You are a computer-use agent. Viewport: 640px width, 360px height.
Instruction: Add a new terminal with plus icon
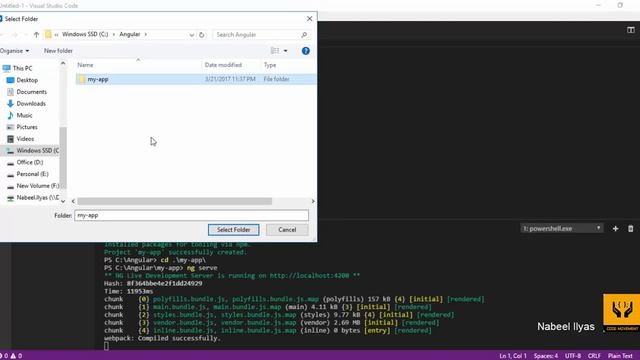[x=616, y=229]
